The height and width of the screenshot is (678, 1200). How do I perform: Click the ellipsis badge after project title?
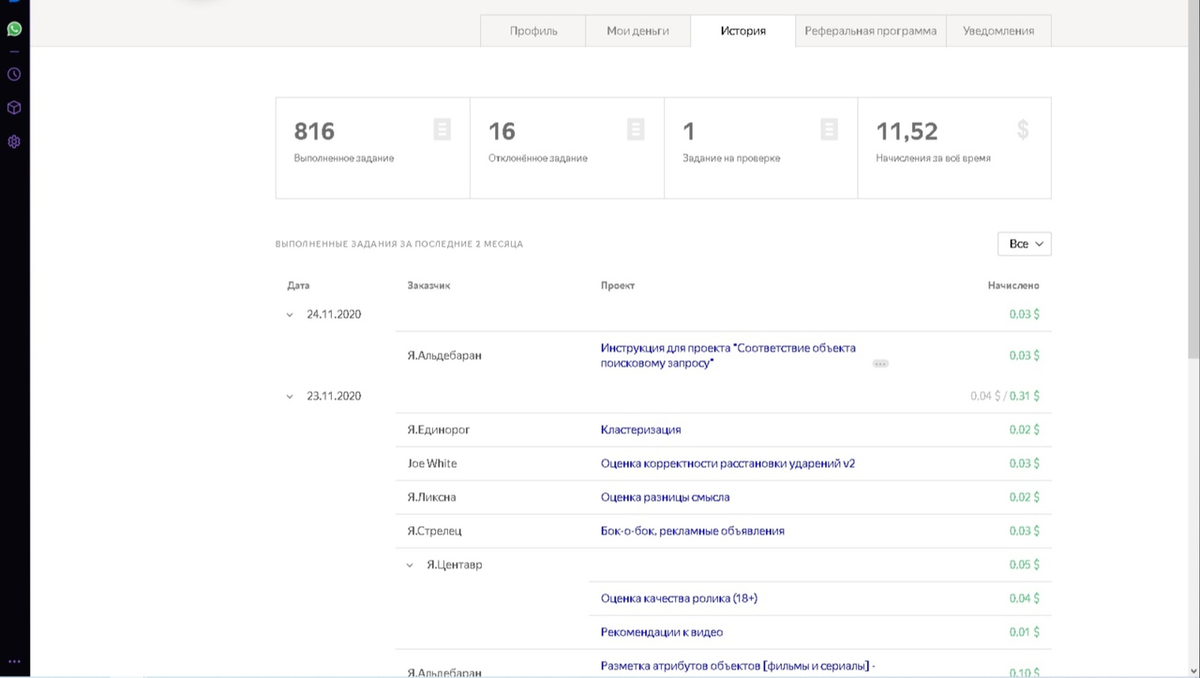click(880, 364)
